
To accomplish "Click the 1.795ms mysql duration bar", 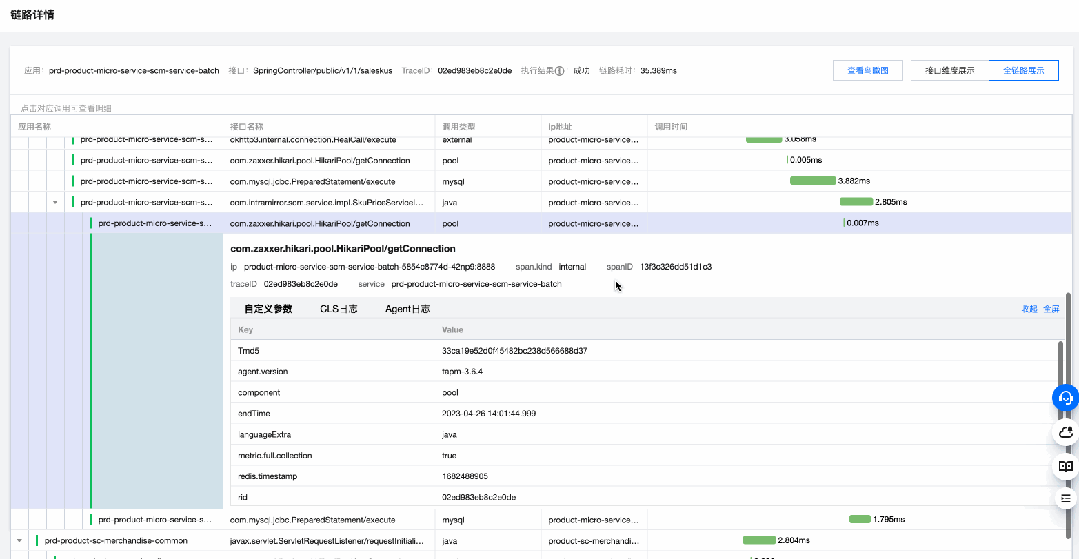I will pyautogui.click(x=859, y=519).
